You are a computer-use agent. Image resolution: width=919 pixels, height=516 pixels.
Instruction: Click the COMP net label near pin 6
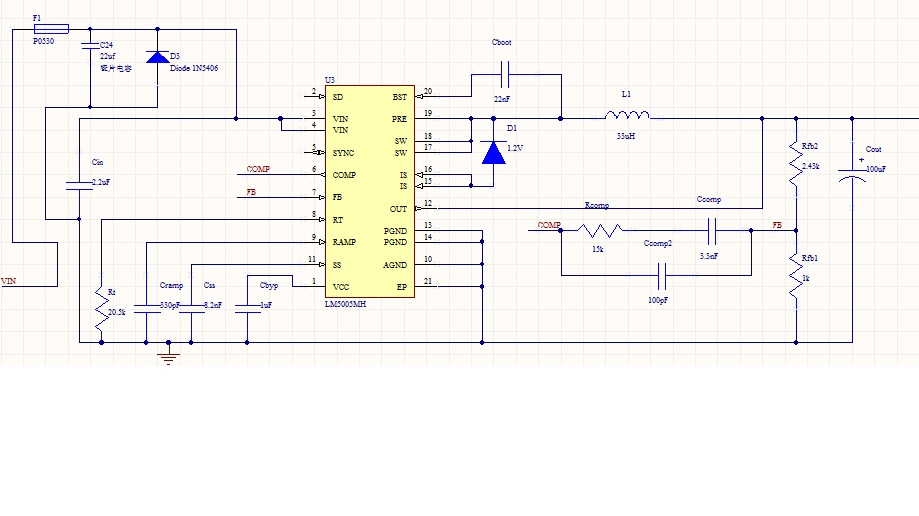(x=258, y=169)
